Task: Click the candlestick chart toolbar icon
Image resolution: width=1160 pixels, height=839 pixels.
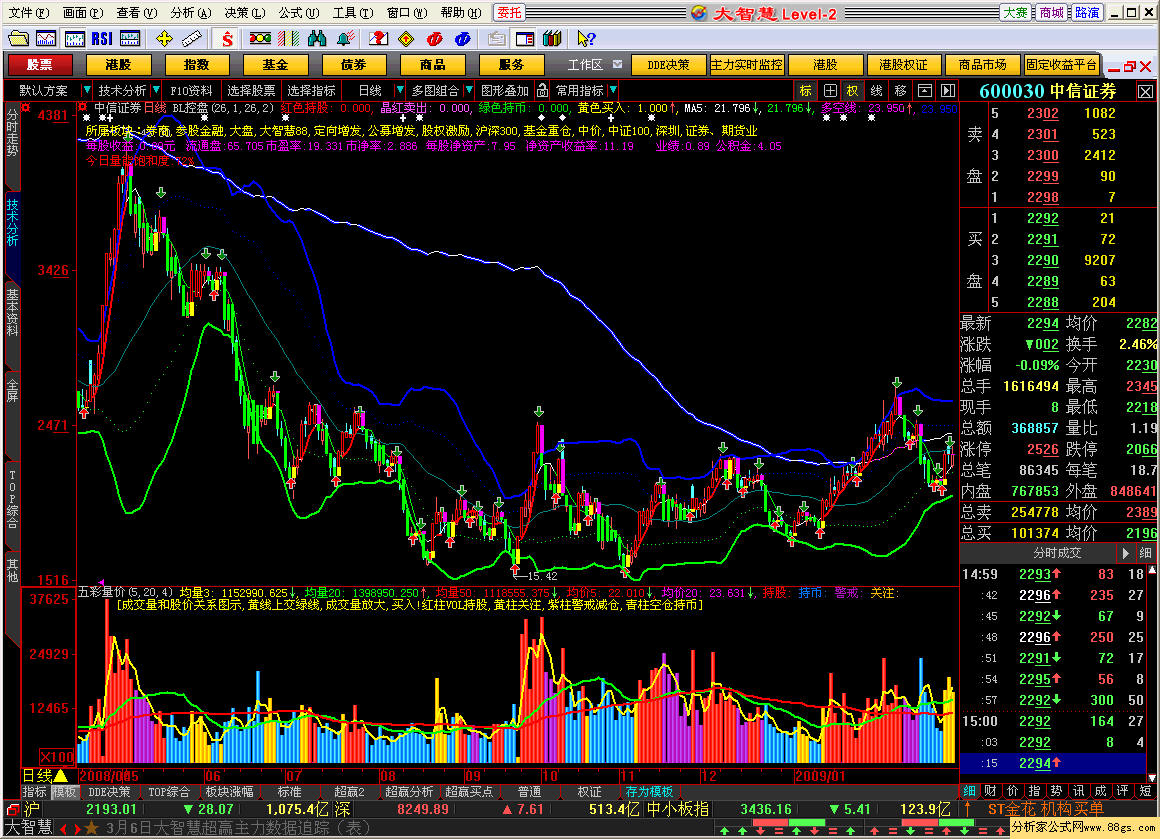Action: (x=75, y=38)
